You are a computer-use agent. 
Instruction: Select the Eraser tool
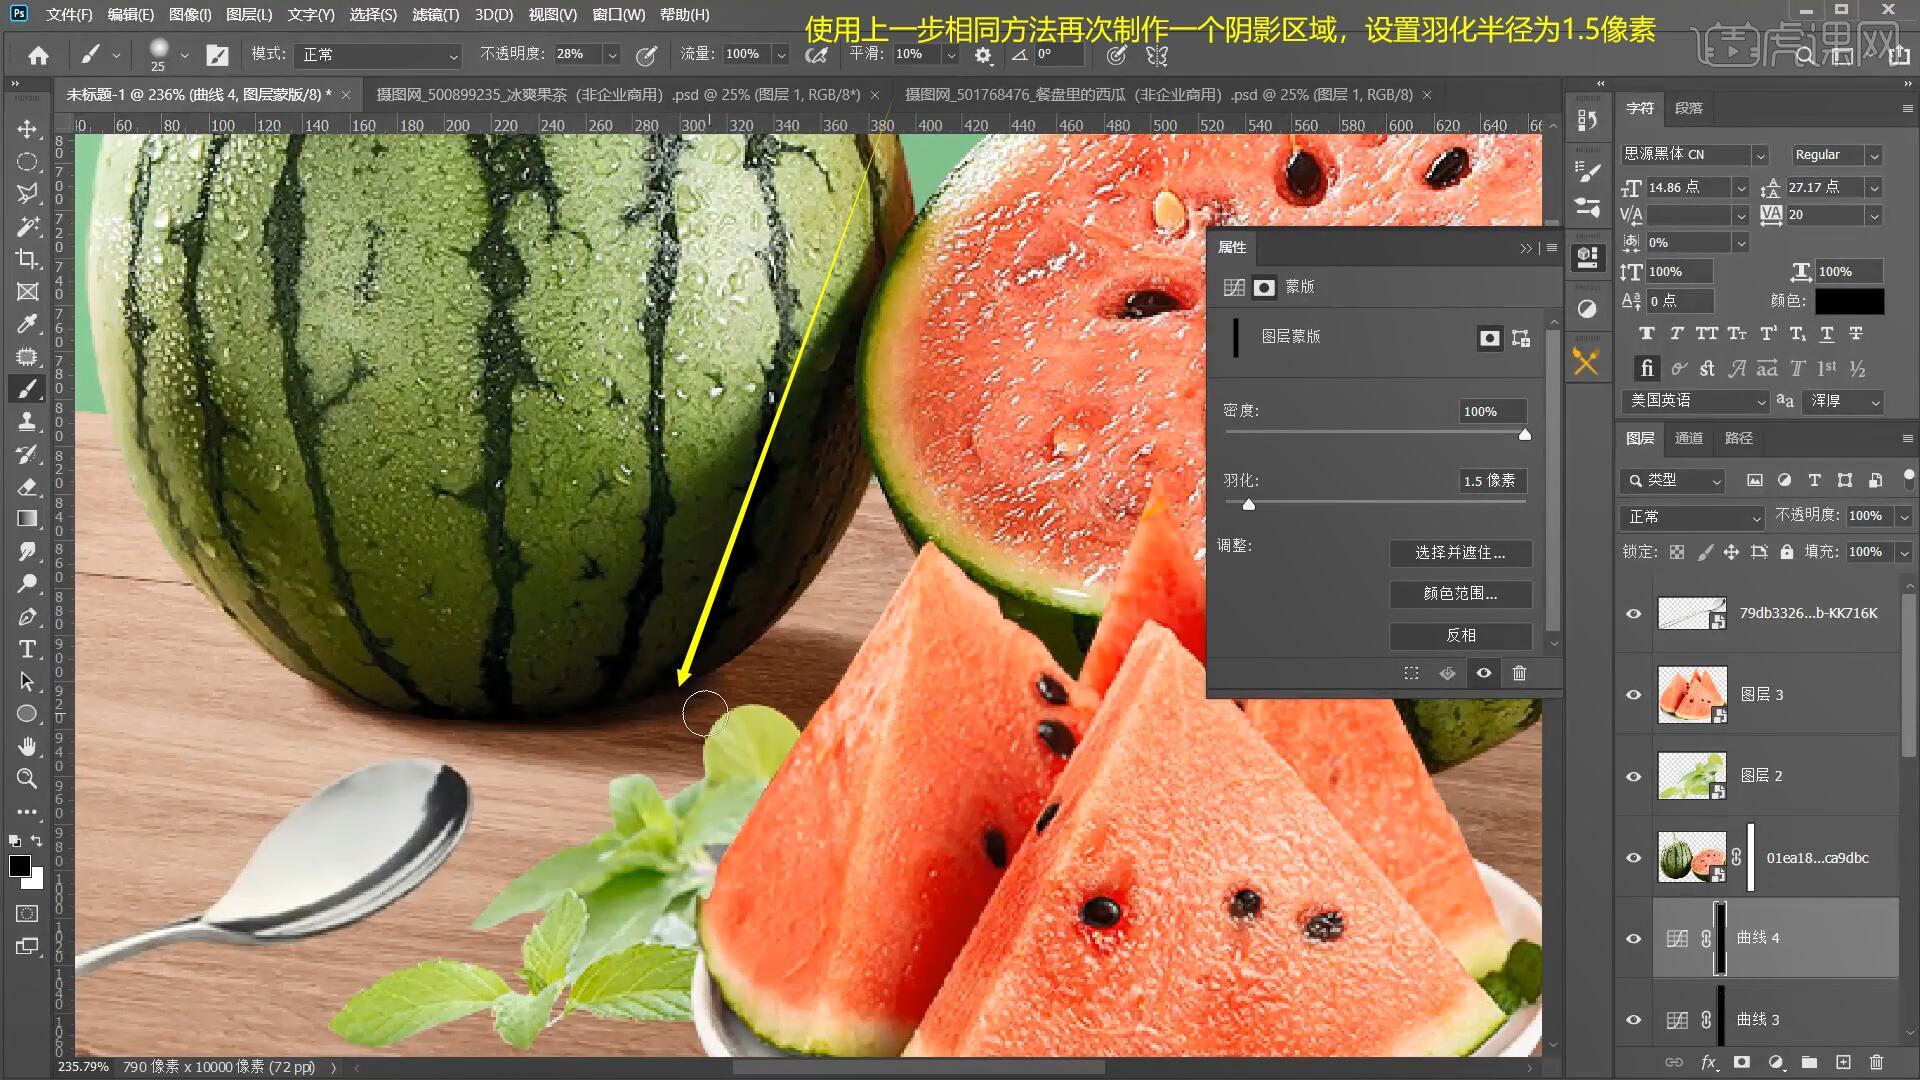click(x=27, y=486)
